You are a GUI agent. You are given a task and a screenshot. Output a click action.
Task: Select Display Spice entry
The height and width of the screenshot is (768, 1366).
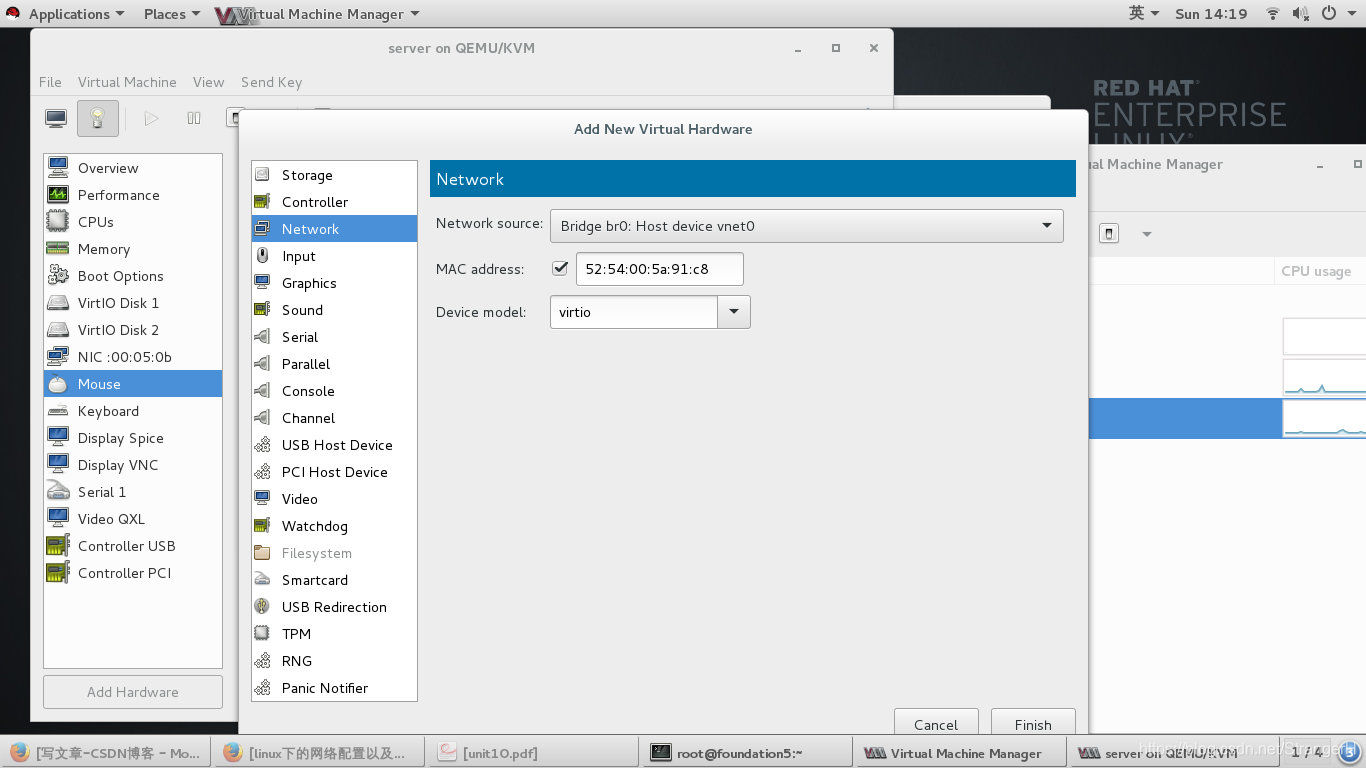pos(133,438)
